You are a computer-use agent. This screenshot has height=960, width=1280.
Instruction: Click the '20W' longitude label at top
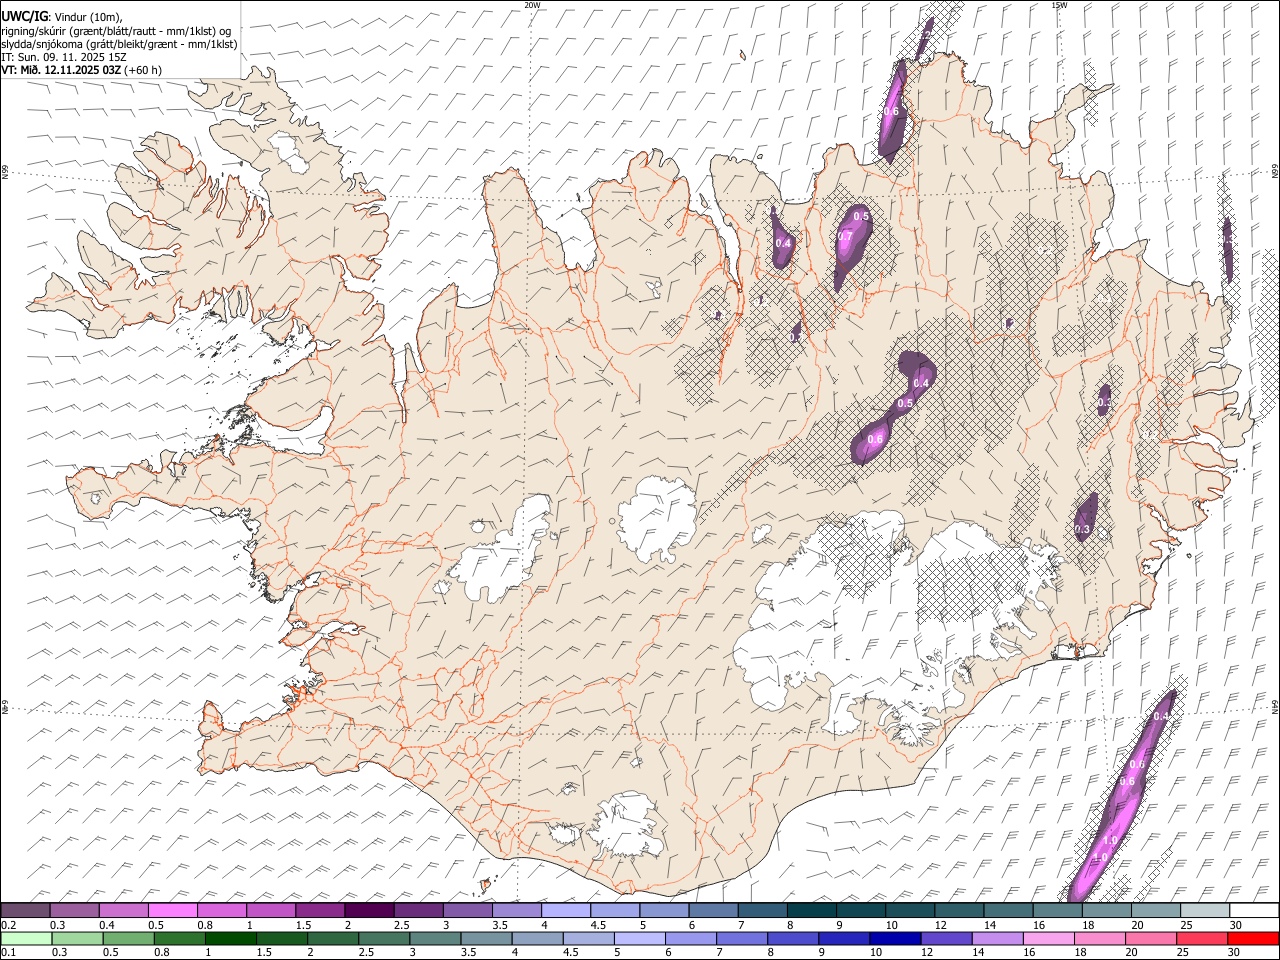click(532, 5)
